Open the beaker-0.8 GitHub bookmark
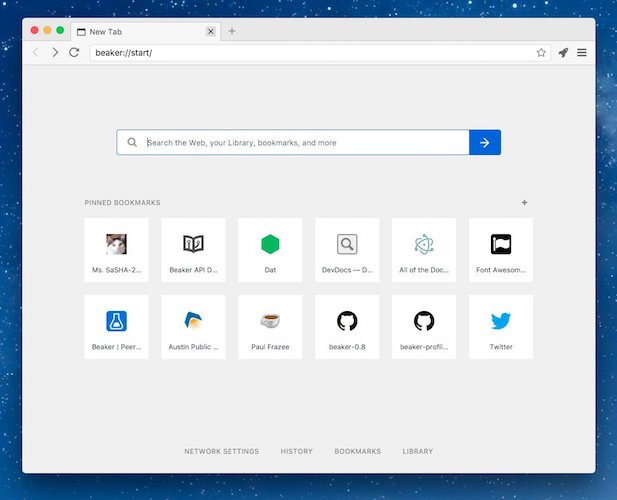Image resolution: width=617 pixels, height=500 pixels. pos(347,327)
